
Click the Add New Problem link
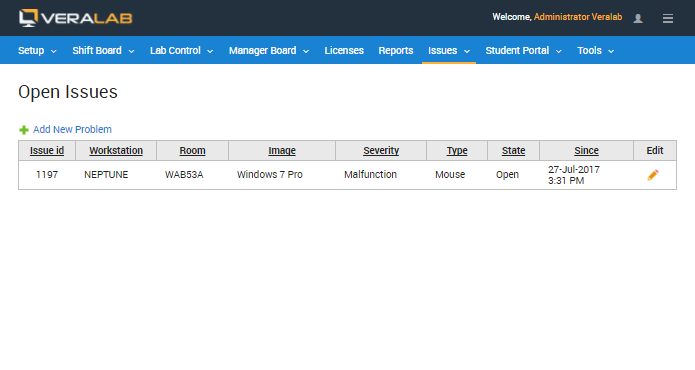pos(72,129)
